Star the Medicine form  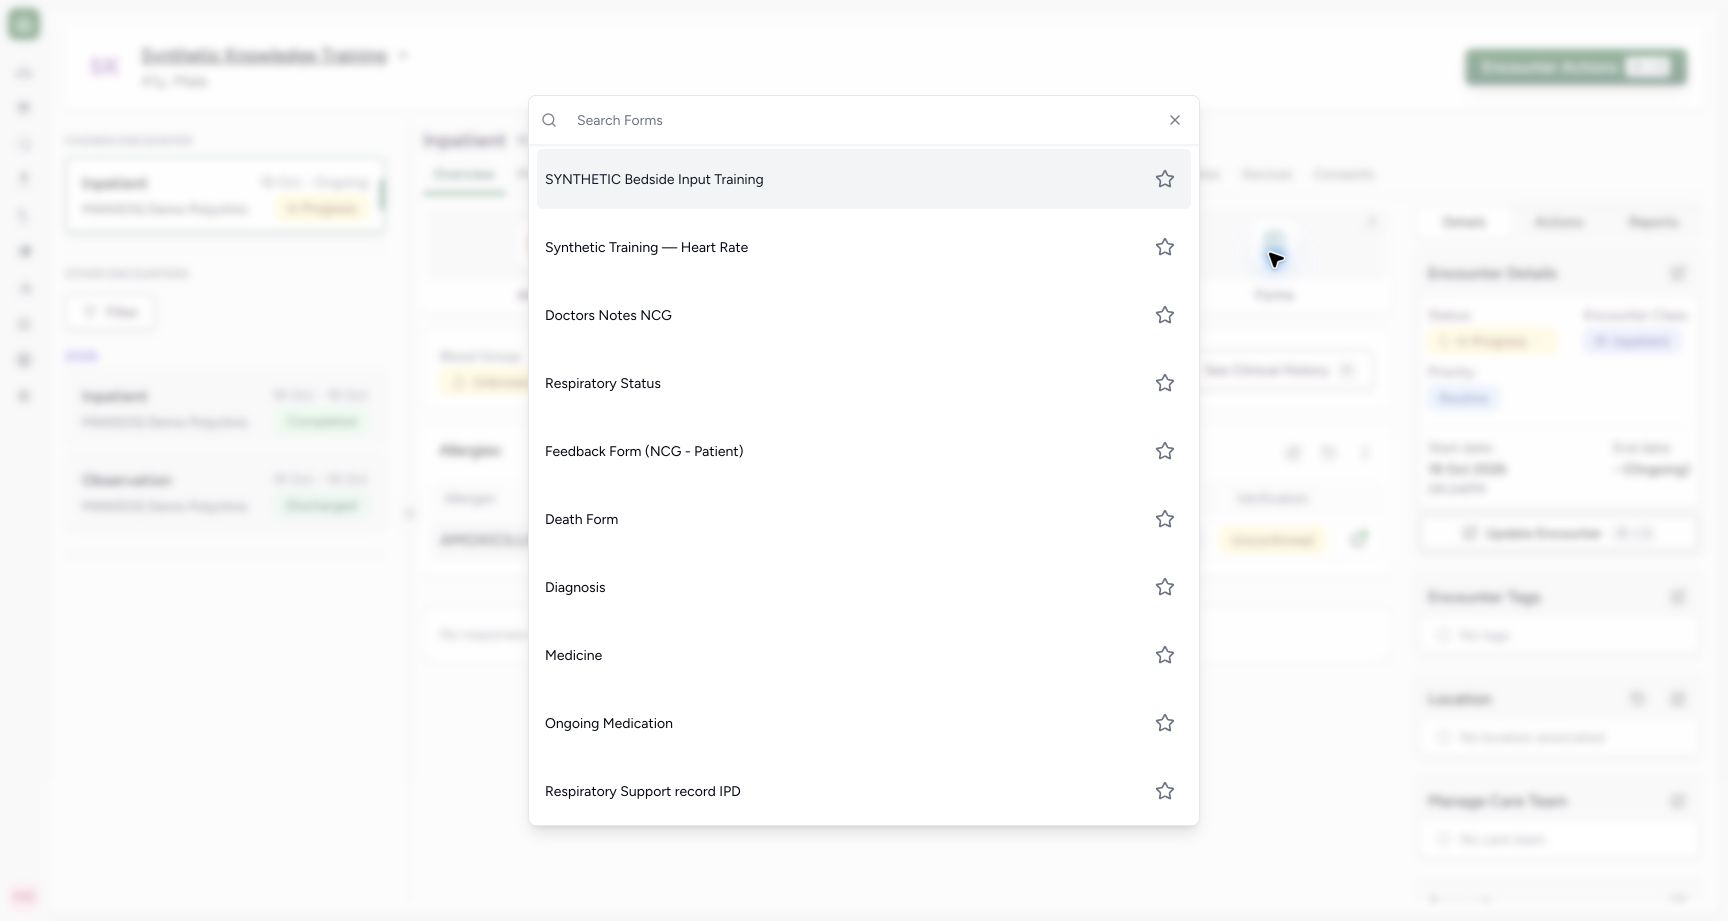click(x=1165, y=655)
